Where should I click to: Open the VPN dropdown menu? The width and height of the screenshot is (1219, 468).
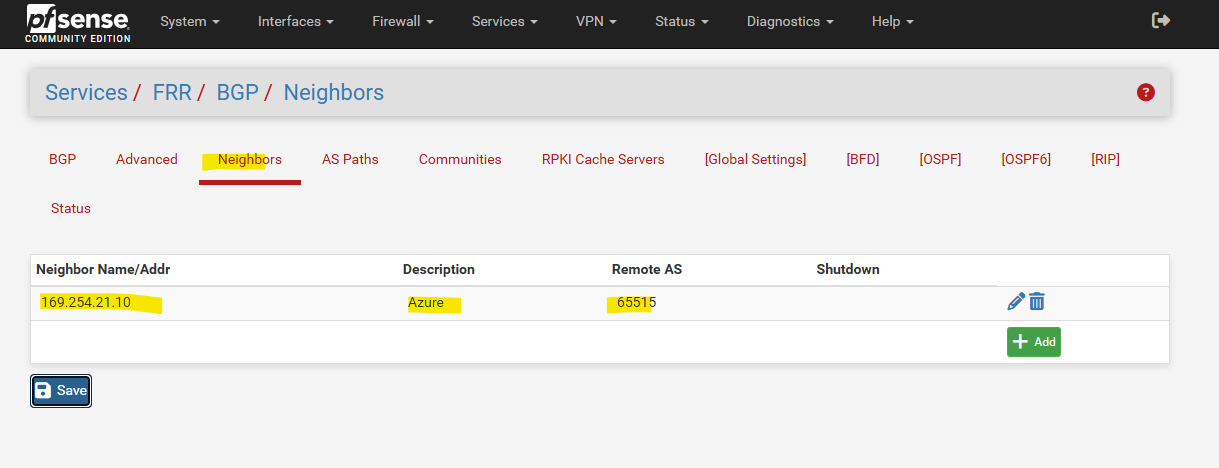596,21
